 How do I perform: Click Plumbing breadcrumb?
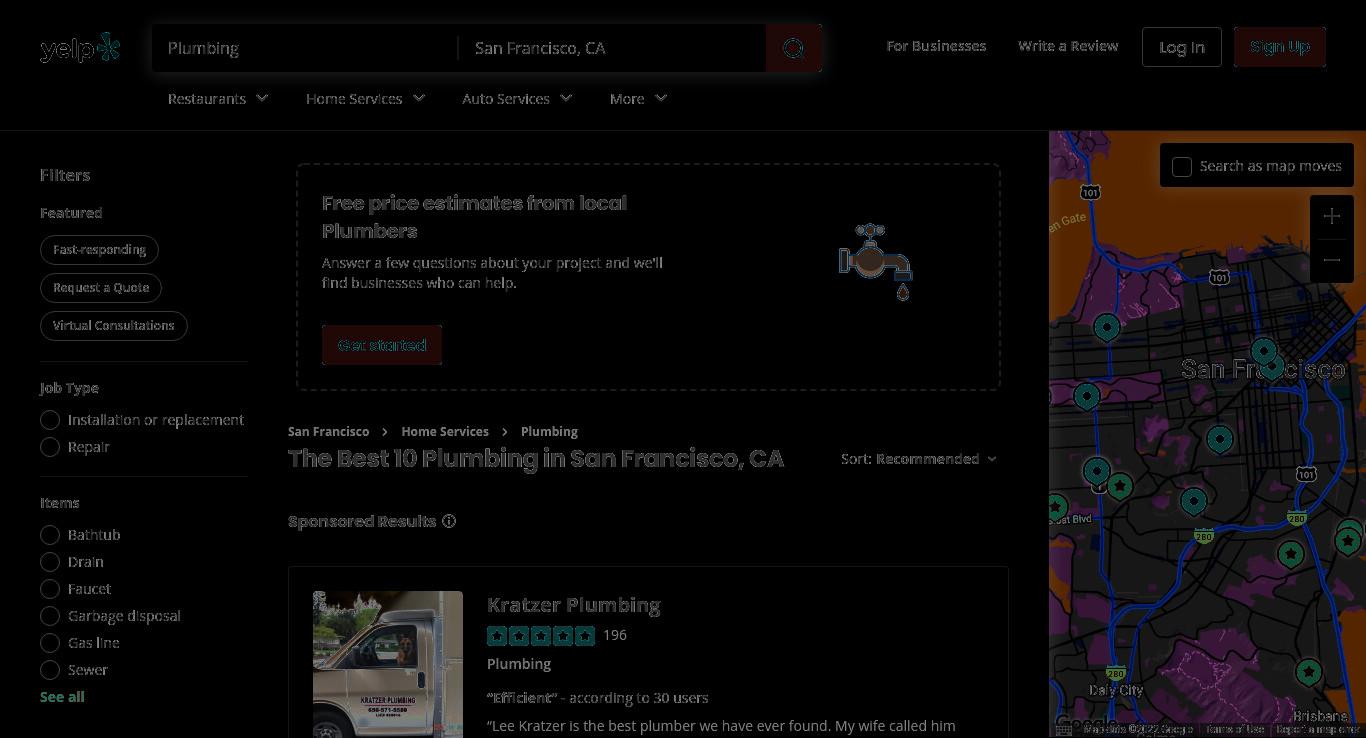pyautogui.click(x=549, y=432)
